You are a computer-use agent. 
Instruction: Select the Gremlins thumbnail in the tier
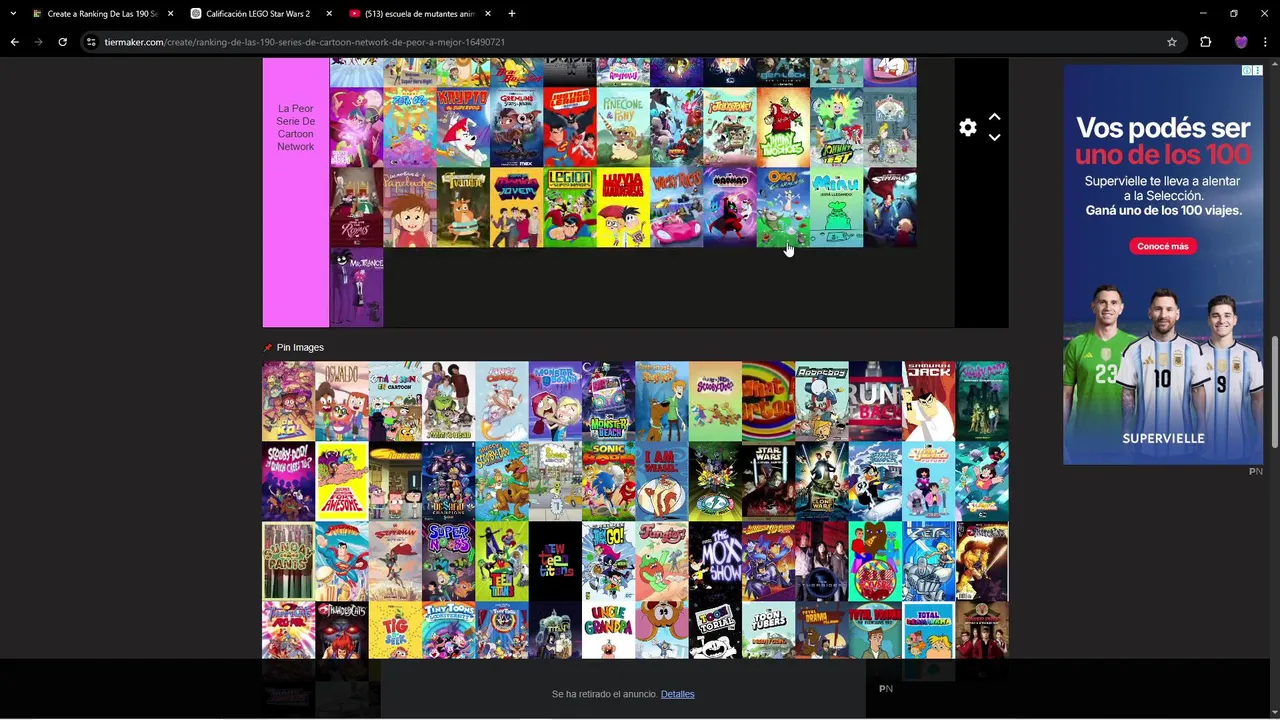(516, 128)
